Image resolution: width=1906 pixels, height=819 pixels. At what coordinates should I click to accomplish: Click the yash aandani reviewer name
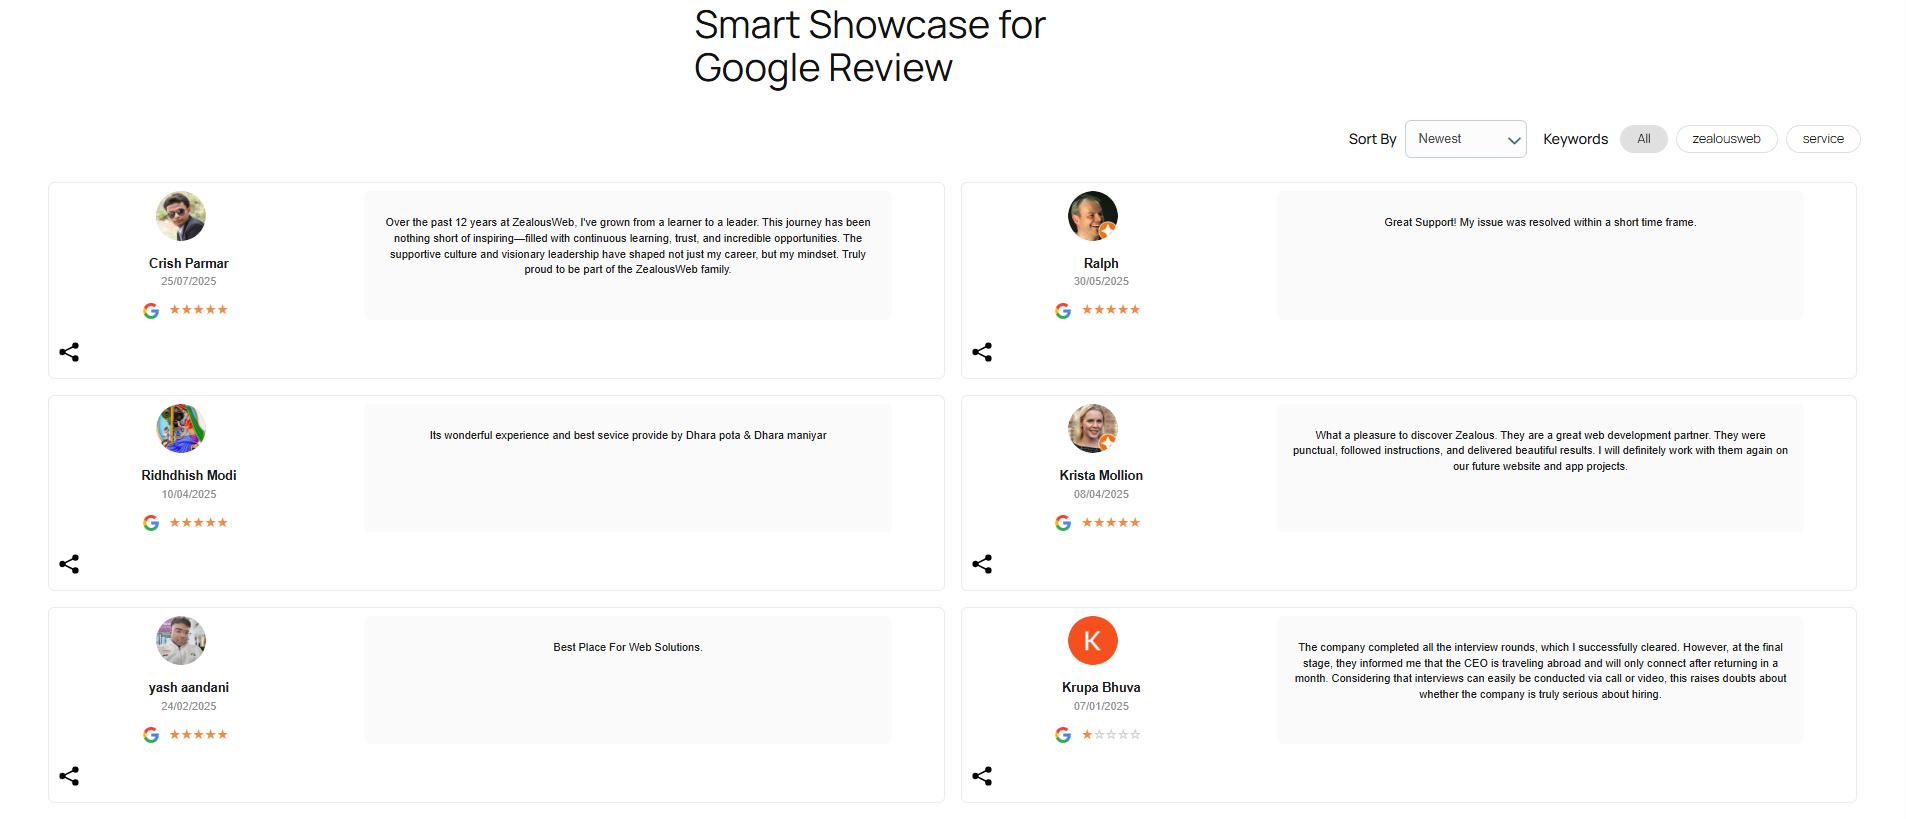[189, 687]
